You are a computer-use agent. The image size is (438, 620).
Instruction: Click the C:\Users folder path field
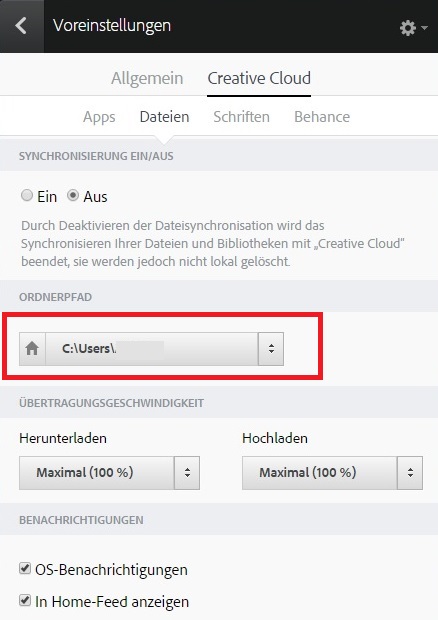[x=152, y=349]
